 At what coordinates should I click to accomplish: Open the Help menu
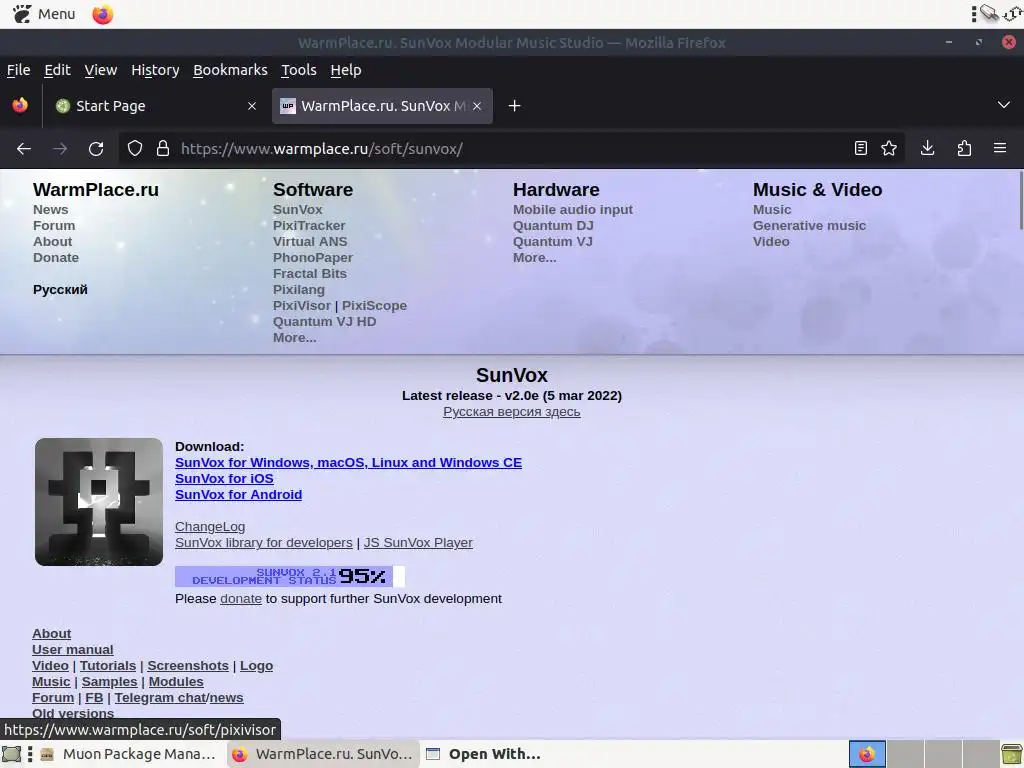pos(346,70)
